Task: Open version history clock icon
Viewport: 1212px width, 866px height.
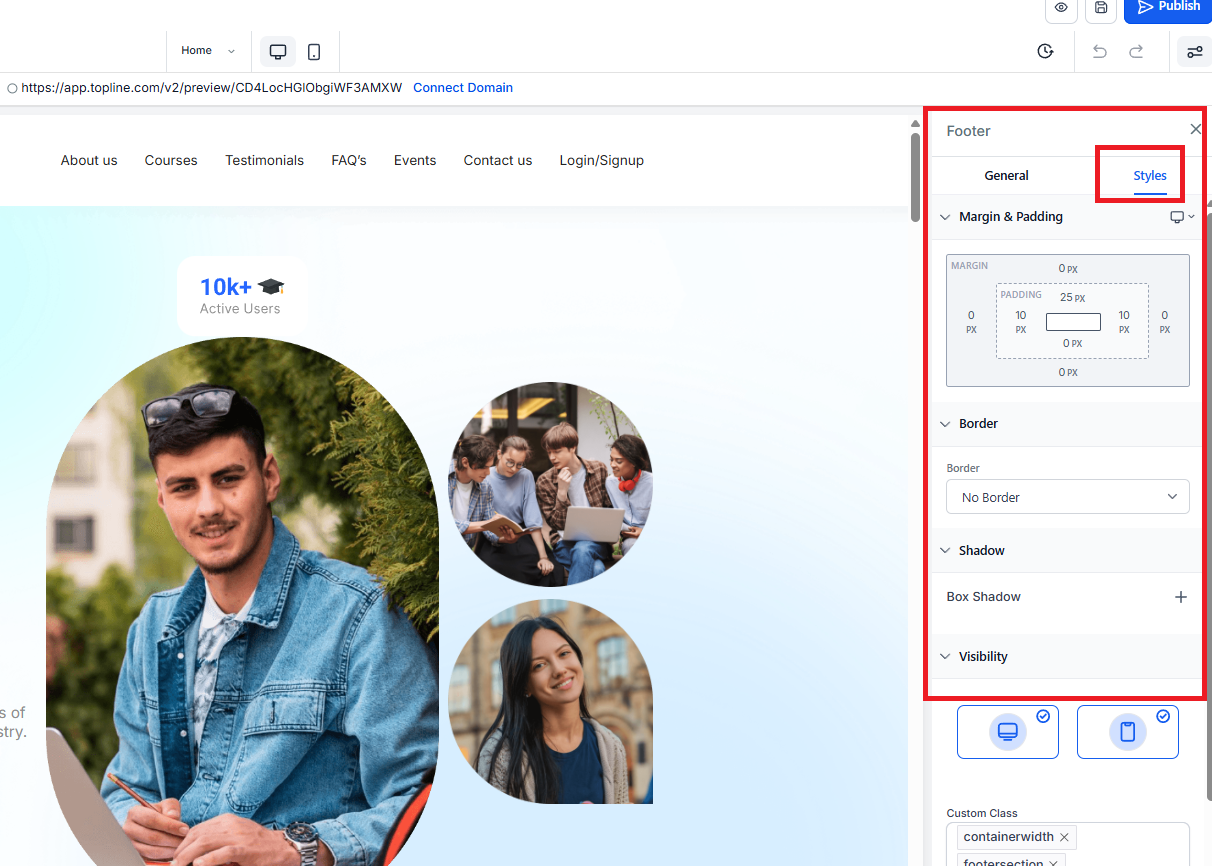Action: (1045, 51)
